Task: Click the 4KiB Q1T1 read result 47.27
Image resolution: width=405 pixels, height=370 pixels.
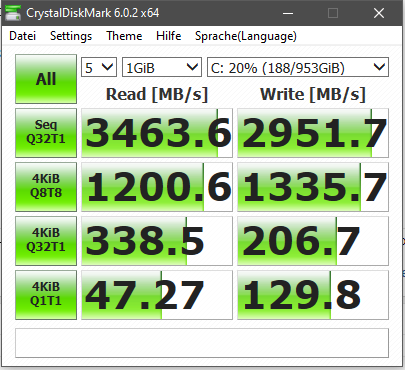Action: click(x=157, y=295)
